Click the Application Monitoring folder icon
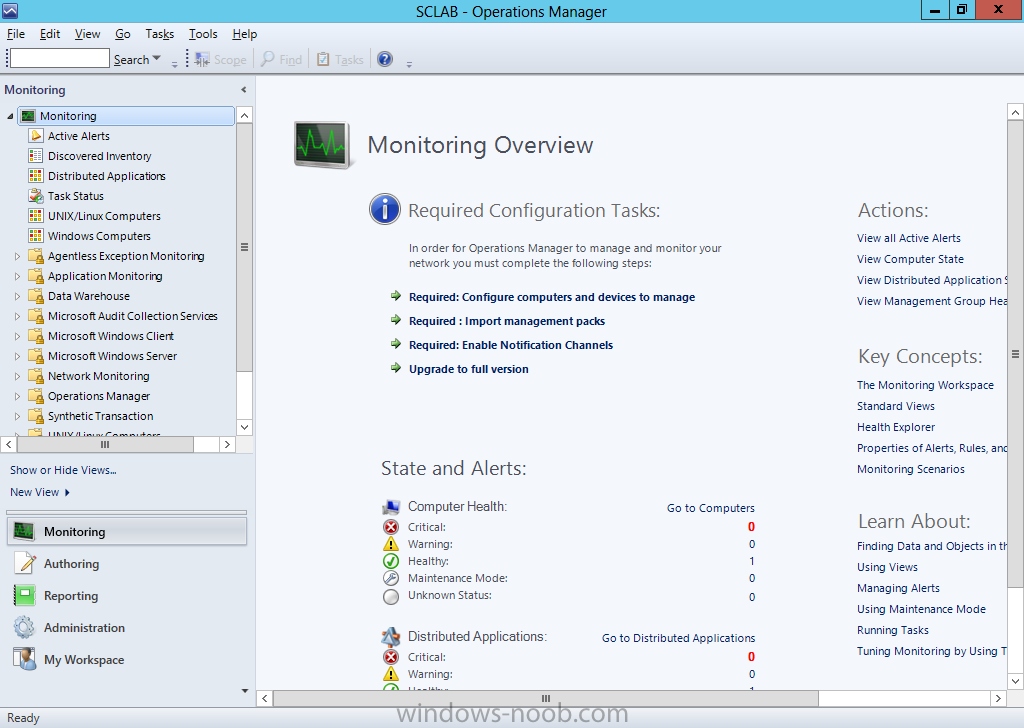Image resolution: width=1024 pixels, height=728 pixels. tap(36, 276)
